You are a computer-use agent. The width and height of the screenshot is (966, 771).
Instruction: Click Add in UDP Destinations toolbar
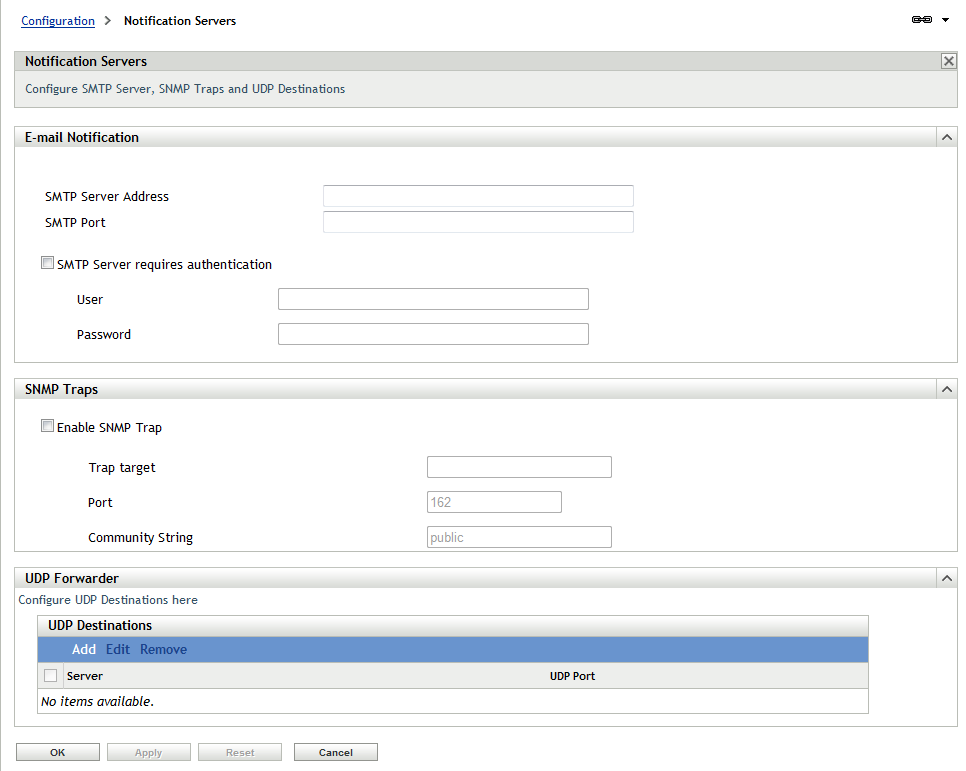(x=84, y=649)
